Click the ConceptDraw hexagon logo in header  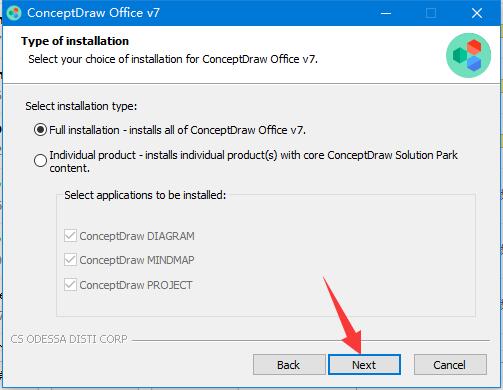click(468, 55)
